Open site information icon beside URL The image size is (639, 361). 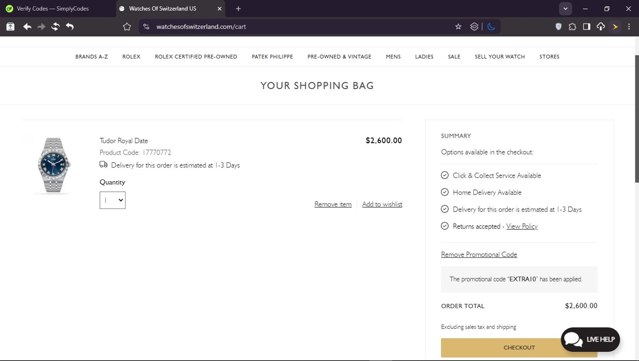click(146, 26)
